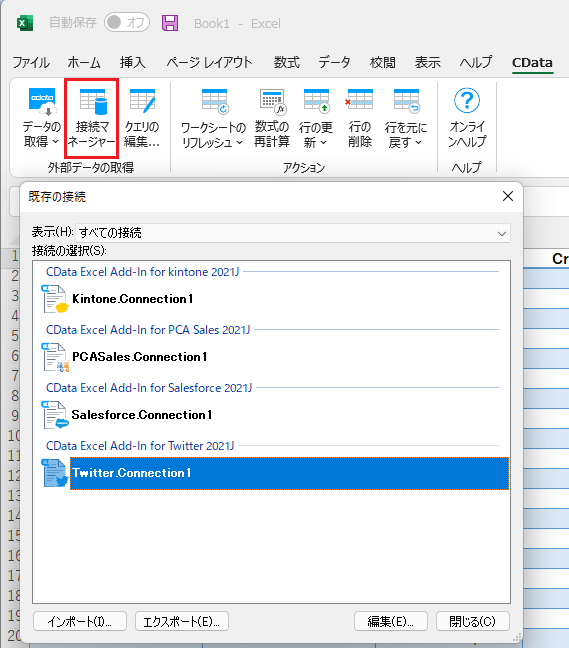Click the Twitter connection file icon
Screen dimensions: 569x648
[x=54, y=473]
